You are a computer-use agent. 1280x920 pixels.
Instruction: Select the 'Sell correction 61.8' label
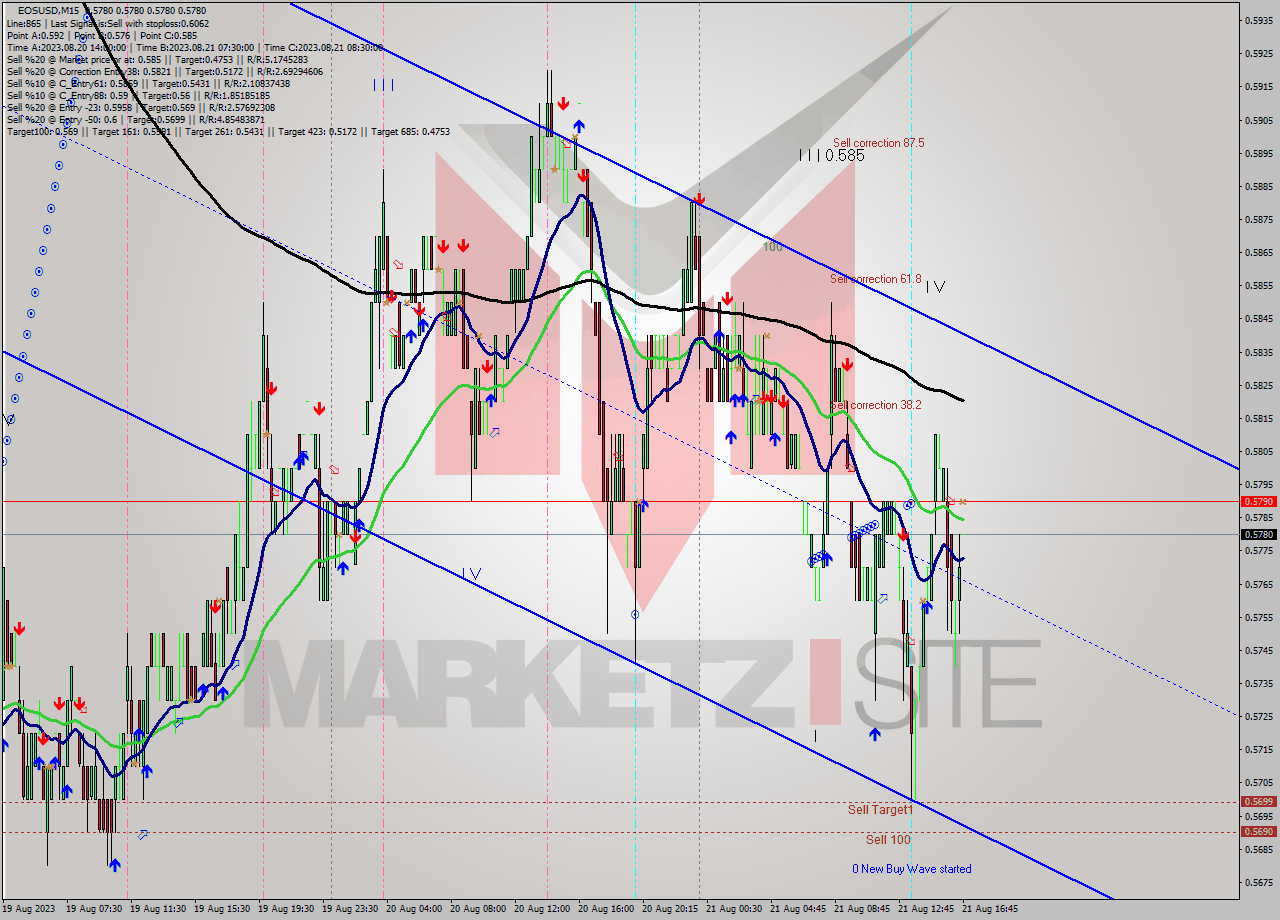[x=875, y=279]
